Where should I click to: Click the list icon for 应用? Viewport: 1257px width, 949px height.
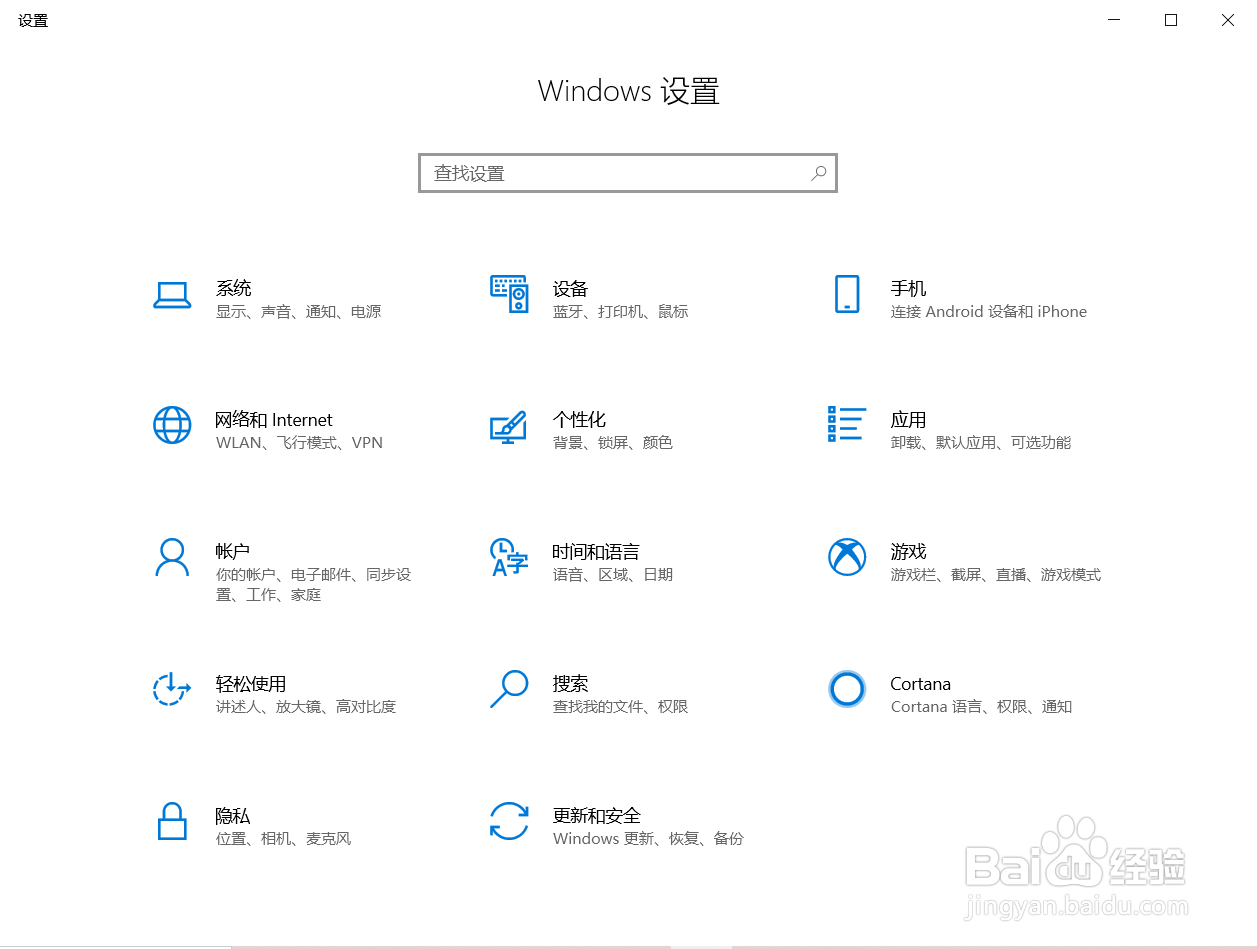coord(847,424)
